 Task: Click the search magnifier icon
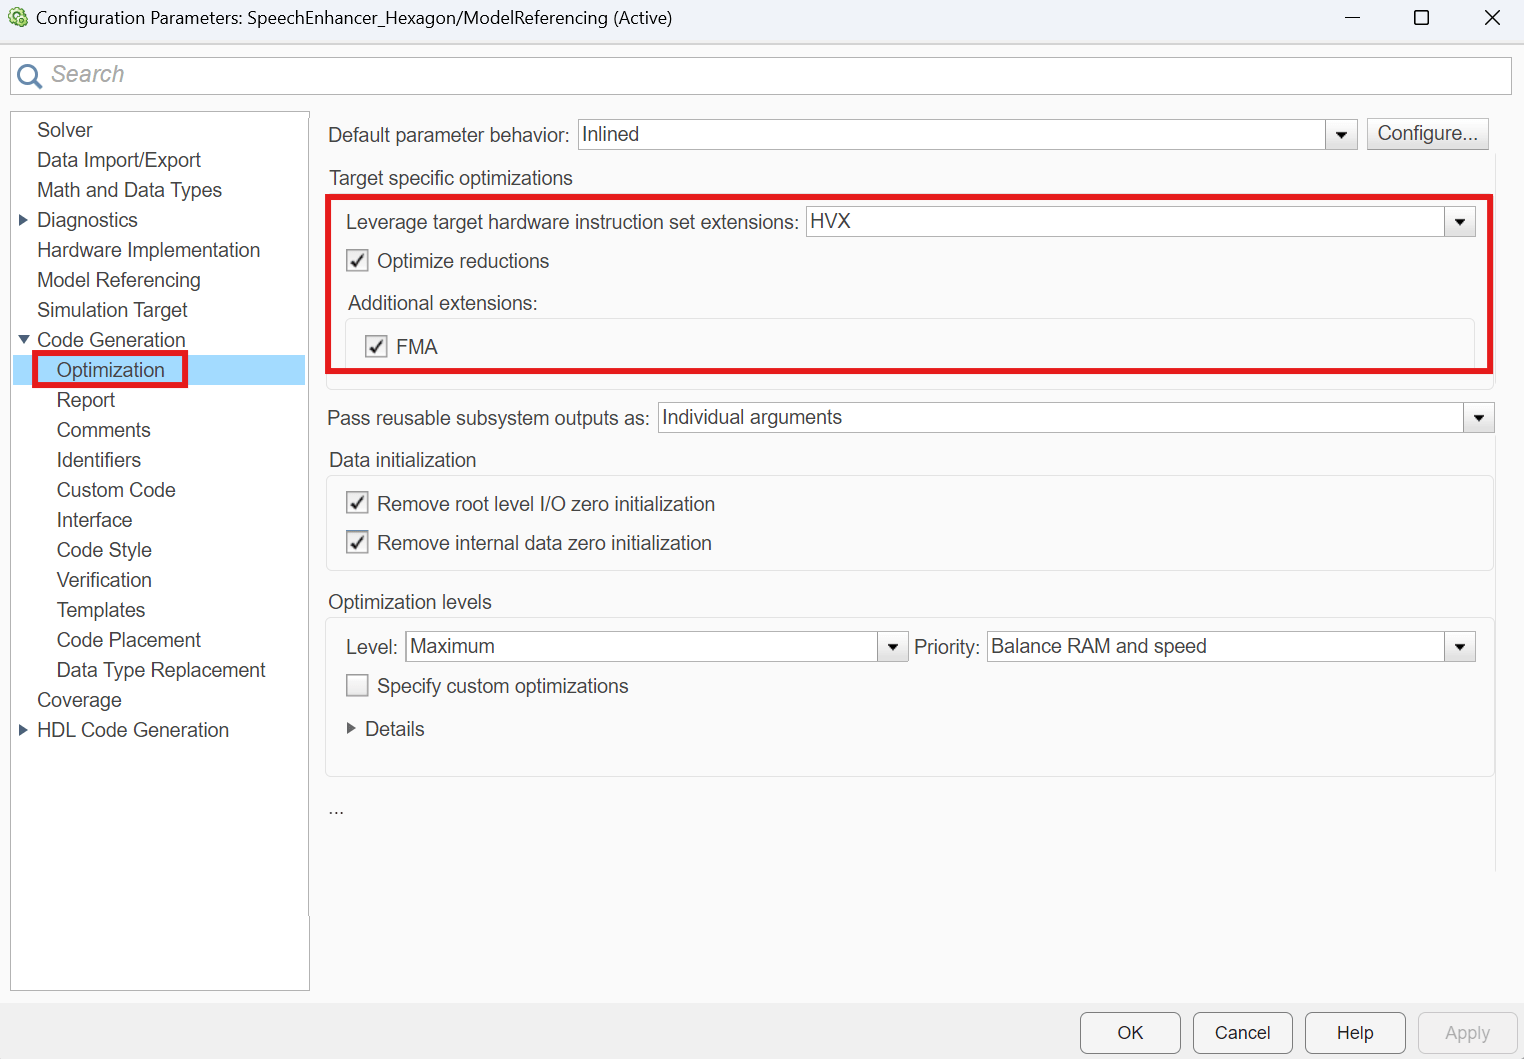(x=29, y=76)
